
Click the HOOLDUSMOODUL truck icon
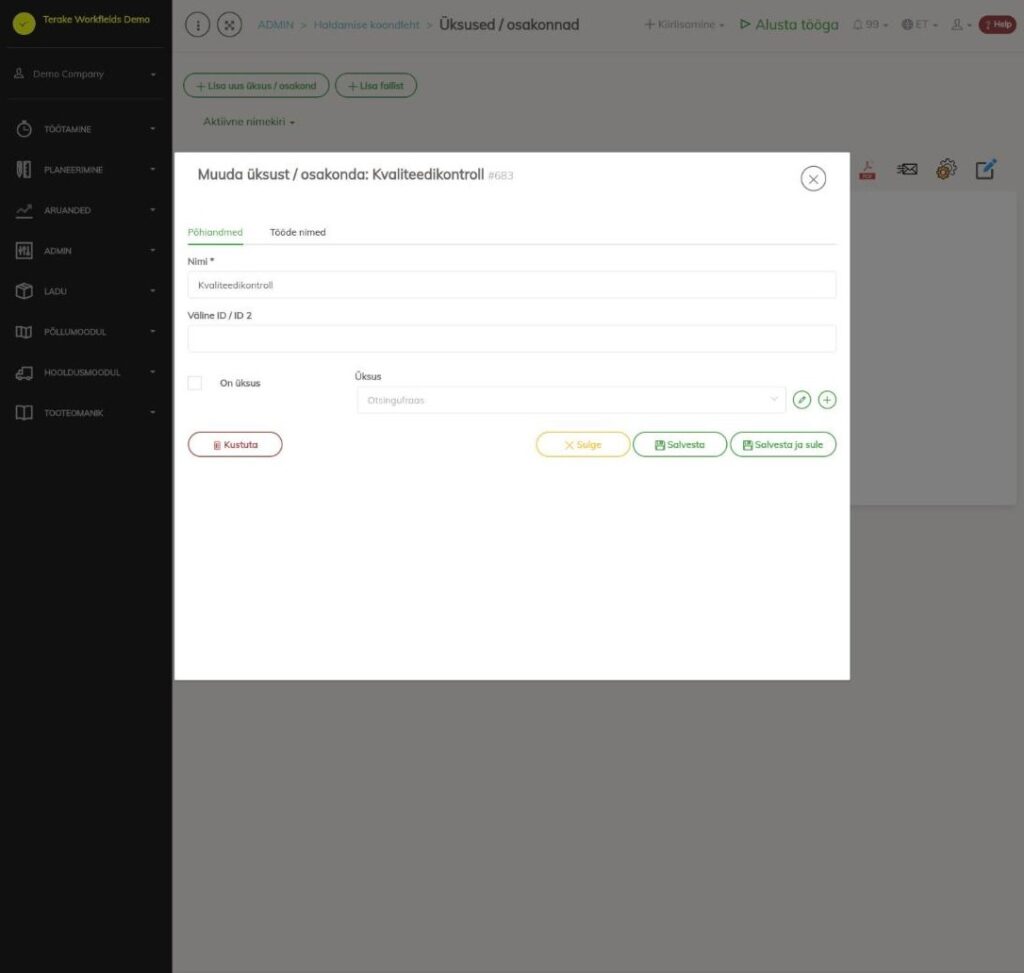[24, 372]
